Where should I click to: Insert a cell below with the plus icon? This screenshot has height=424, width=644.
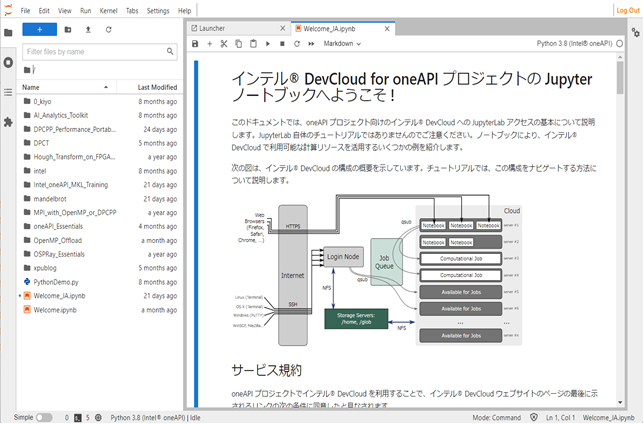(209, 44)
